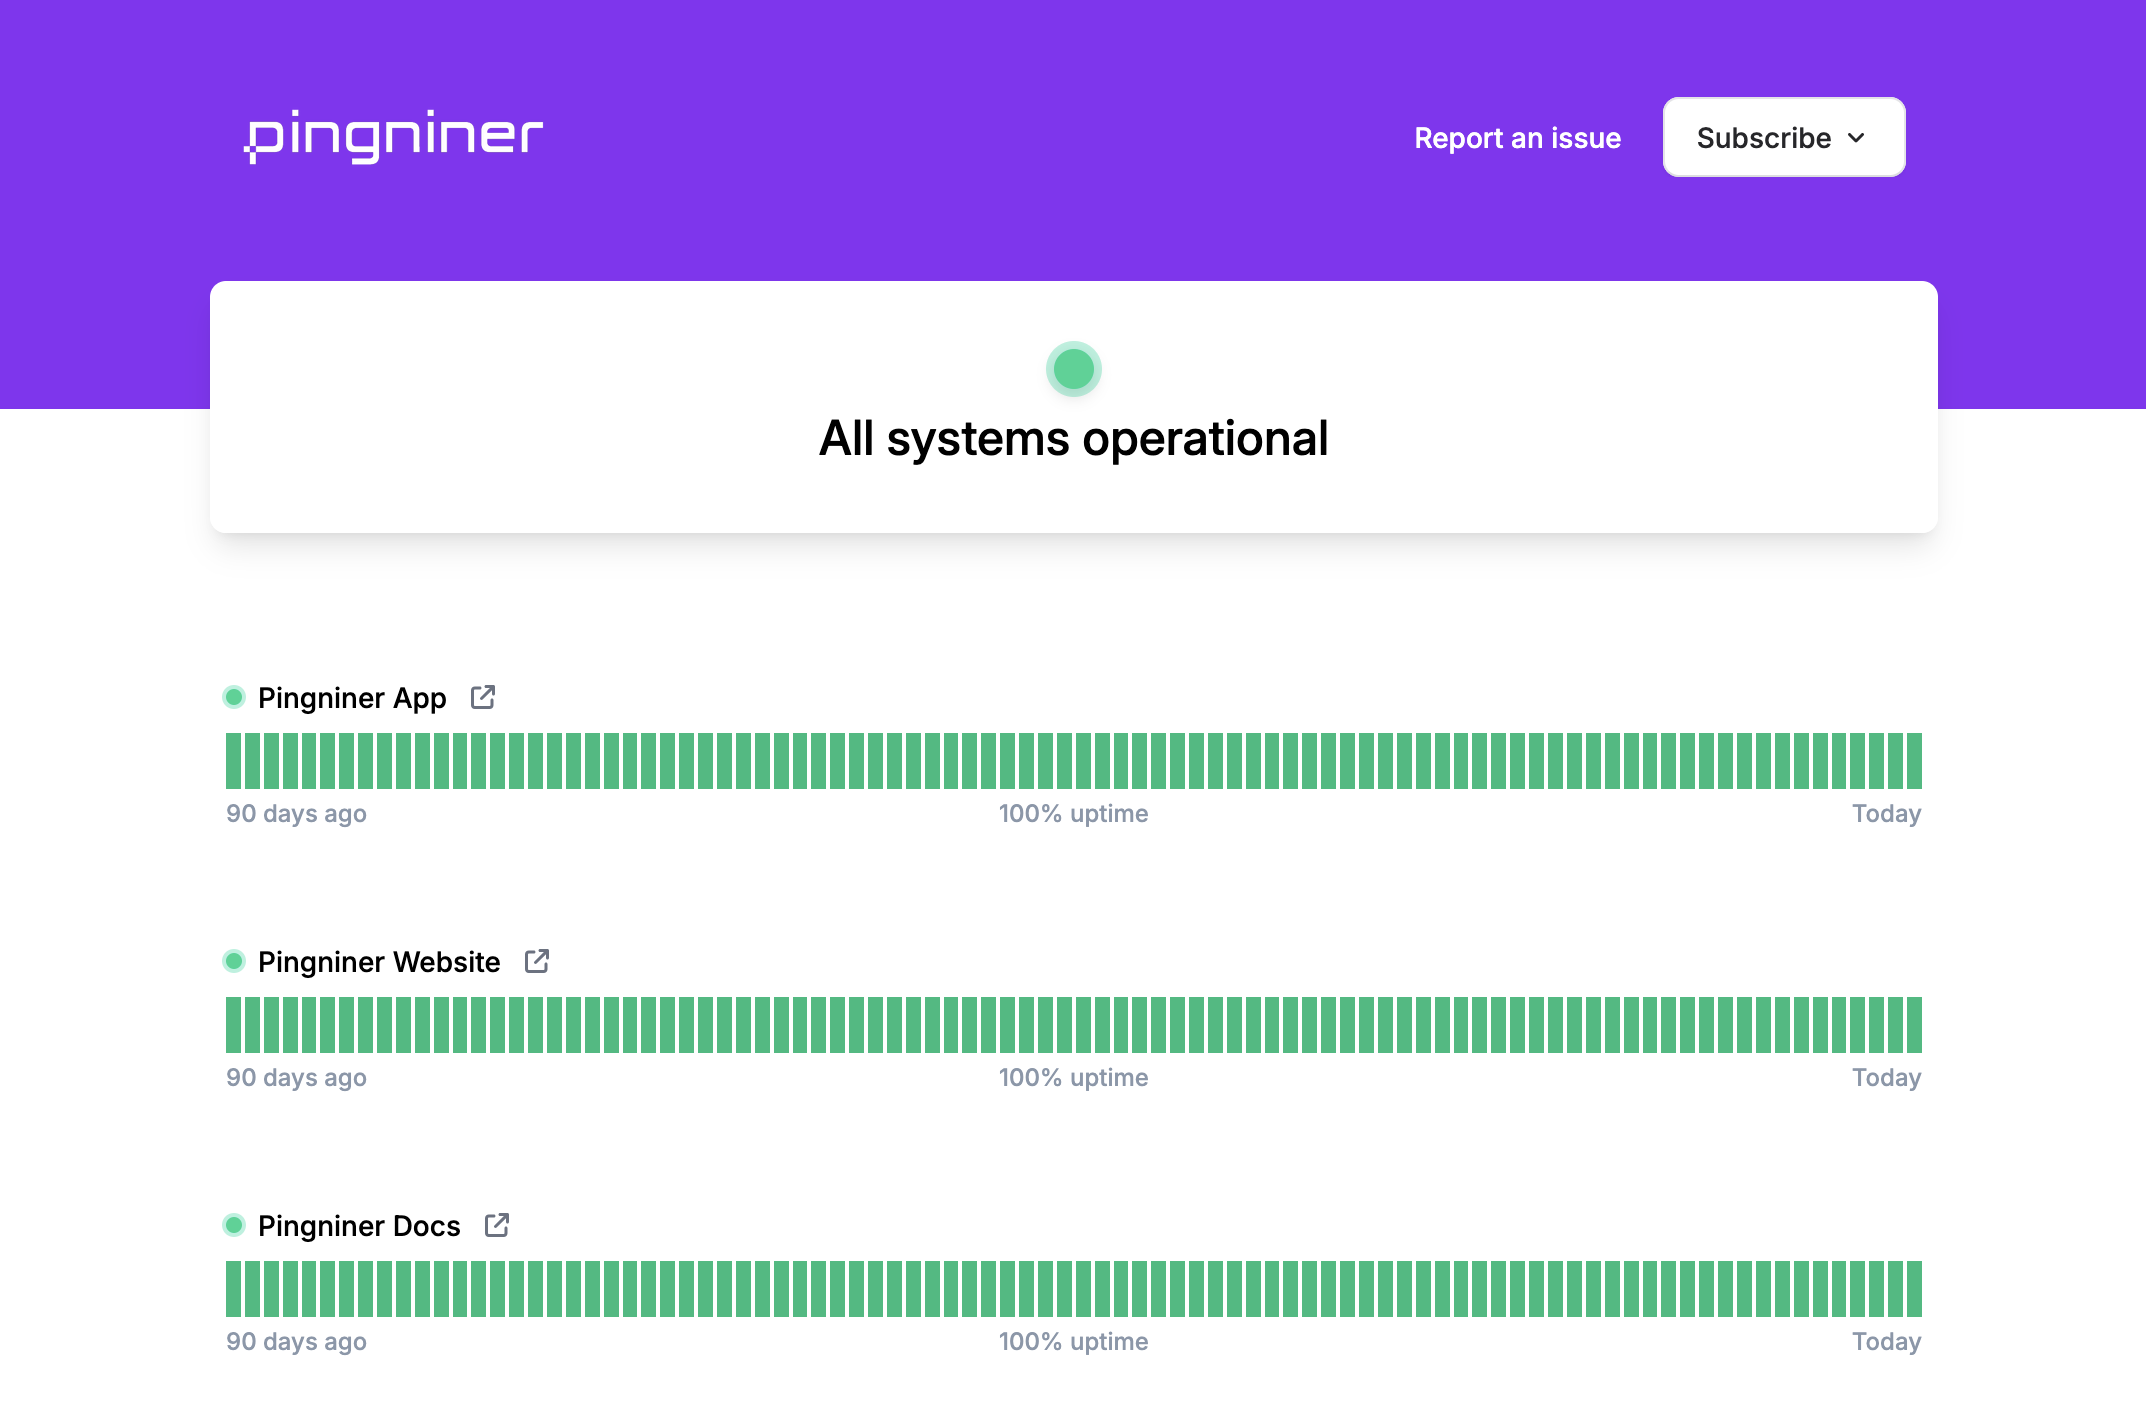This screenshot has height=1414, width=2146.
Task: Click today's last uptime bar for Pingniner Docs
Action: pyautogui.click(x=1913, y=1289)
